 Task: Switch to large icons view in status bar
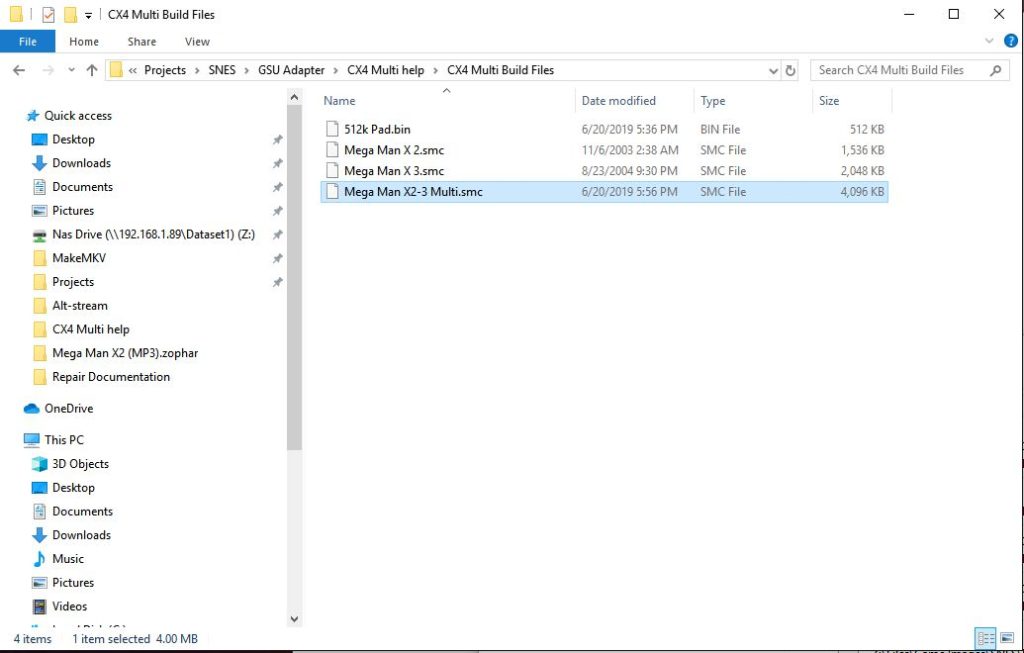click(1006, 638)
